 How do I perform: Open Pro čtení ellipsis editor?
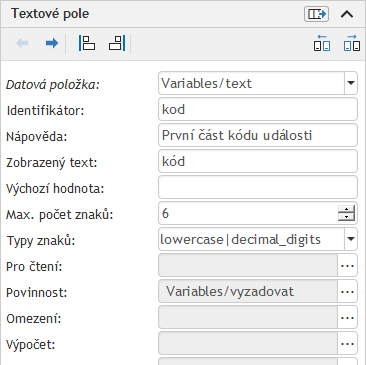(x=347, y=266)
